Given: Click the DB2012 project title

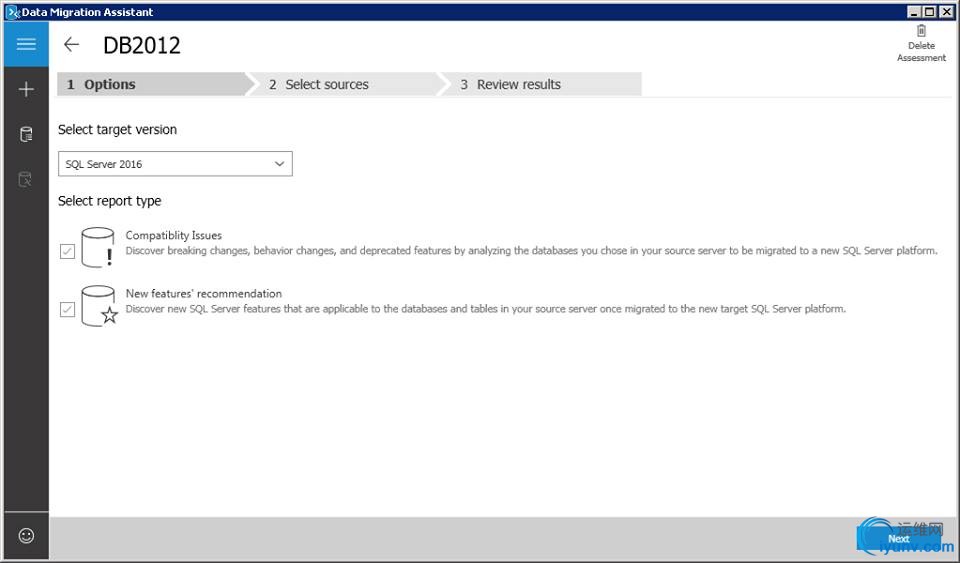Looking at the screenshot, I should tap(142, 45).
